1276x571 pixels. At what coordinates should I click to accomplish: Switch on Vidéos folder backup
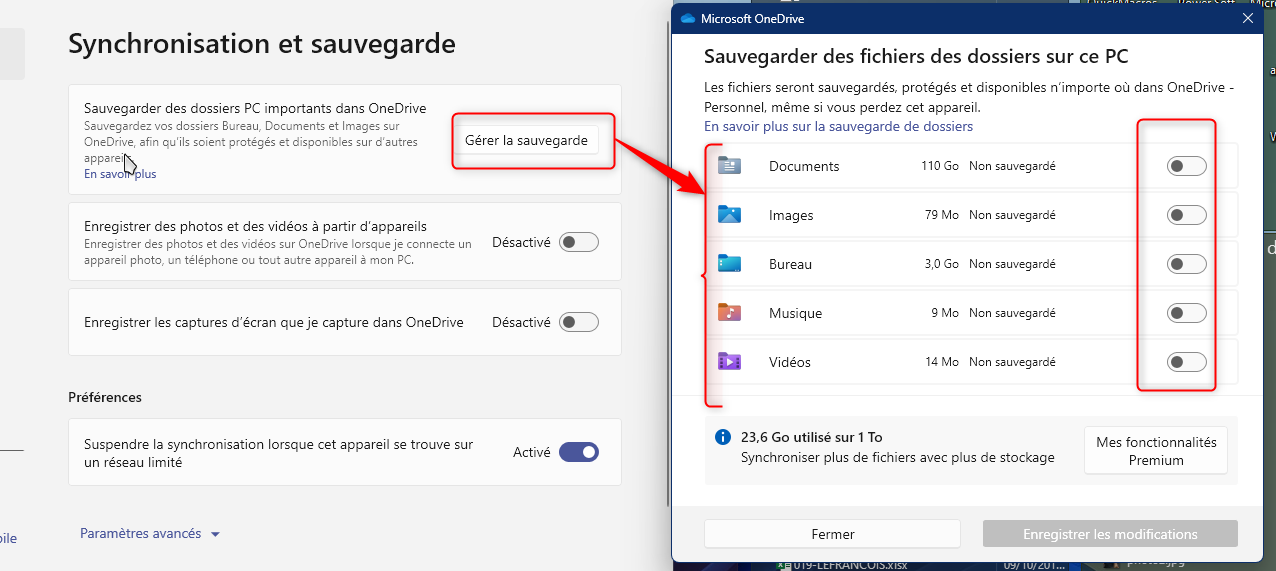click(x=1186, y=362)
